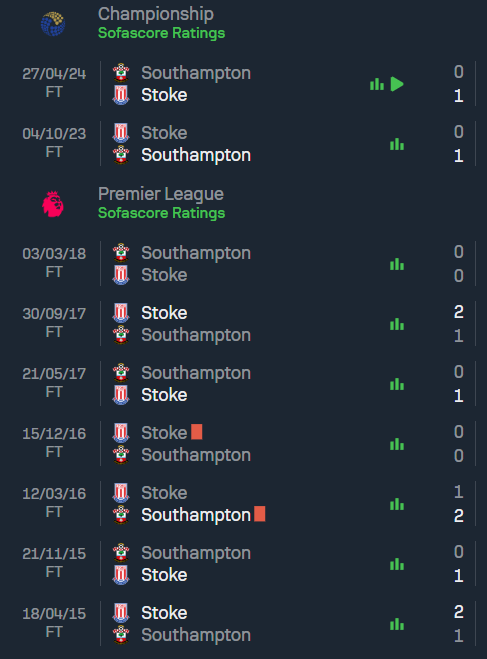Click Stoke crest in the 30/09/17 match
Image resolution: width=487 pixels, height=659 pixels.
121,313
